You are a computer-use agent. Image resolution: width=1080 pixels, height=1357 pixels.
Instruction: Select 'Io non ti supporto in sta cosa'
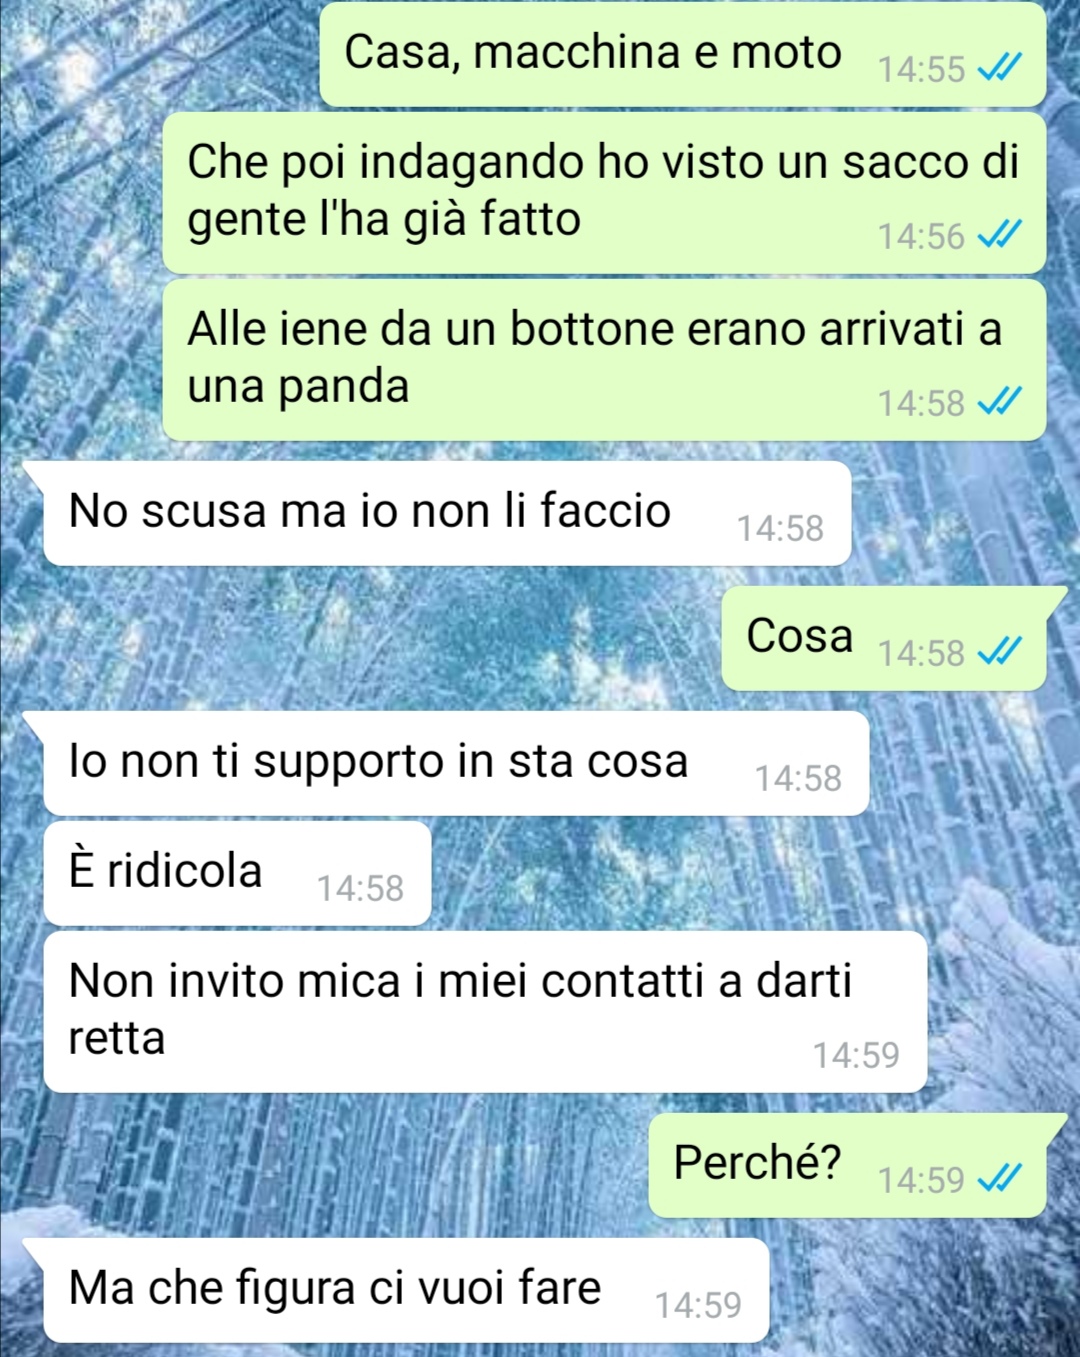(x=456, y=764)
